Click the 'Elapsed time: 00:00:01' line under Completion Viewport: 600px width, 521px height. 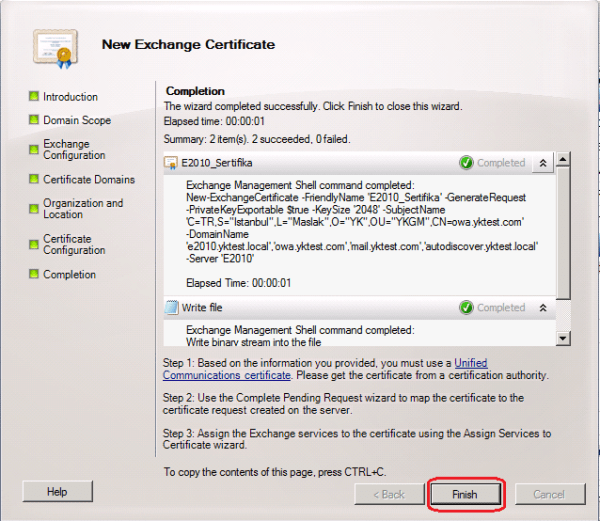click(x=214, y=121)
